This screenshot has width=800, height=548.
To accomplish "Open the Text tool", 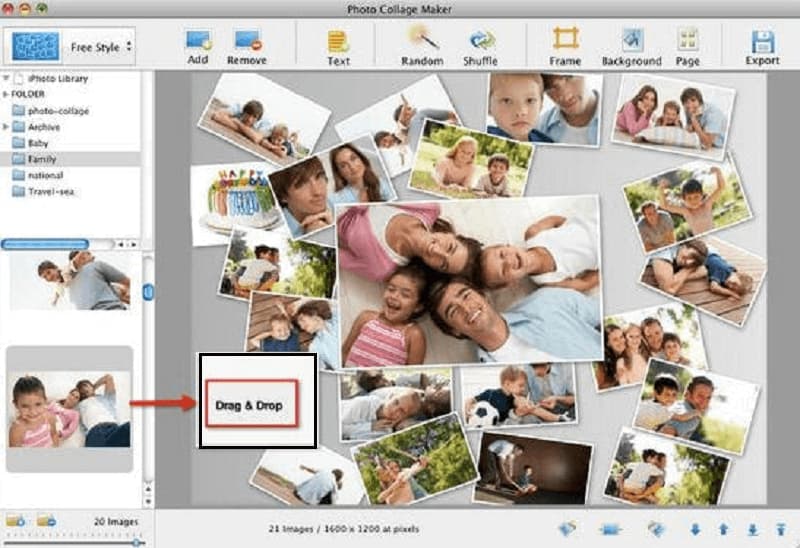I will 338,41.
